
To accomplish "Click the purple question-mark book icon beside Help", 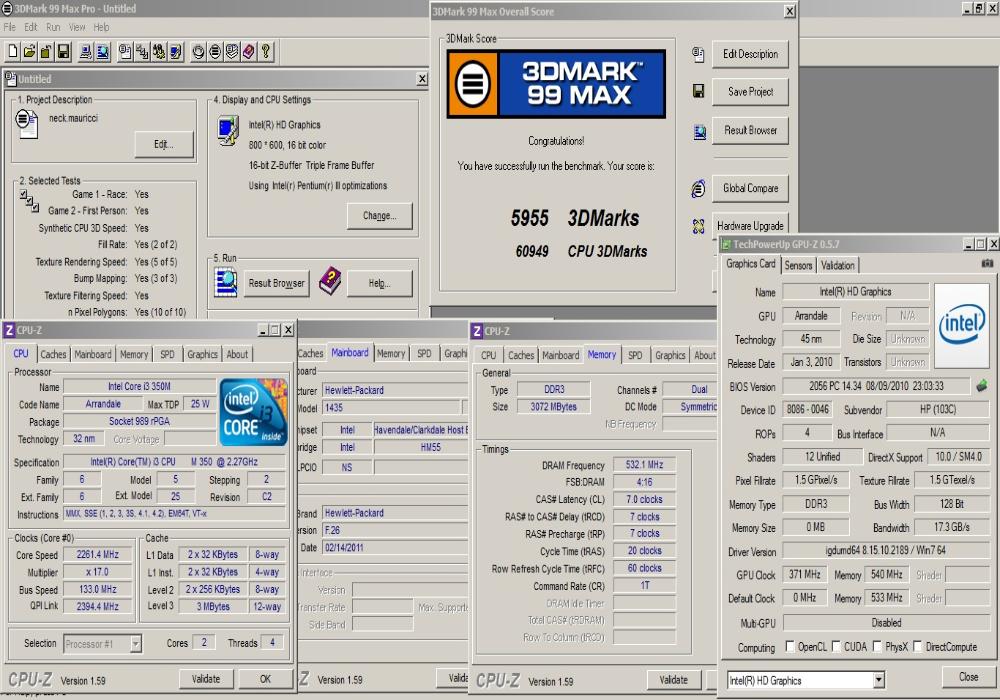I will (x=330, y=281).
